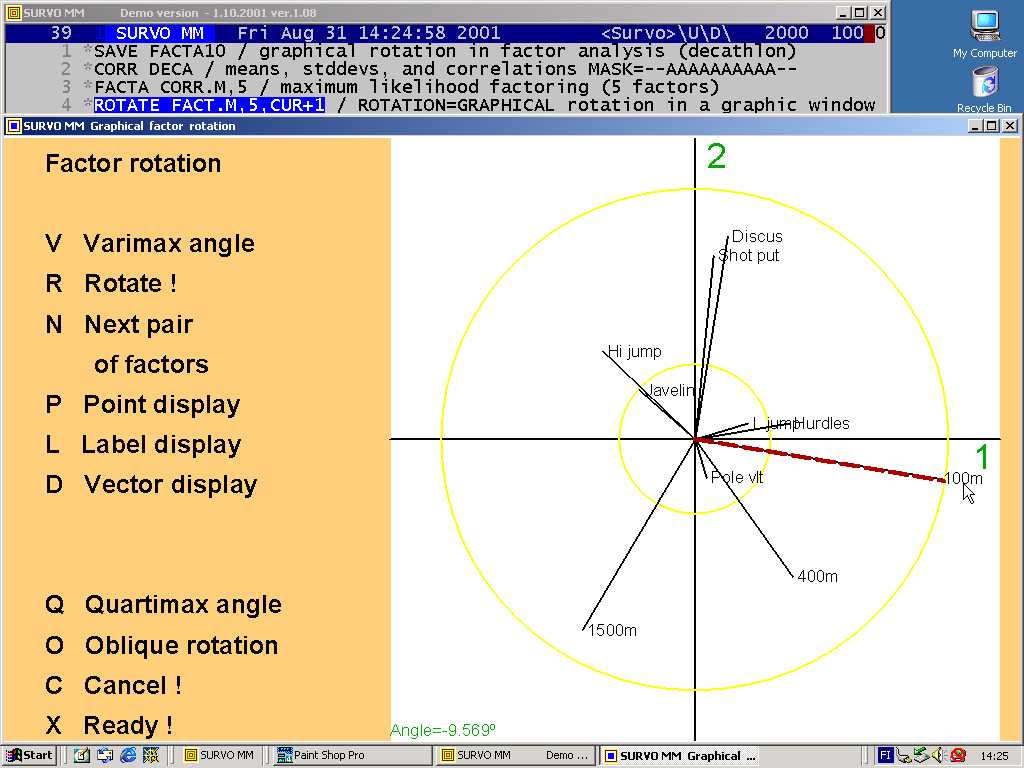The image size is (1024, 768).
Task: Click SURVO MM editor window title icon
Action: point(13,12)
